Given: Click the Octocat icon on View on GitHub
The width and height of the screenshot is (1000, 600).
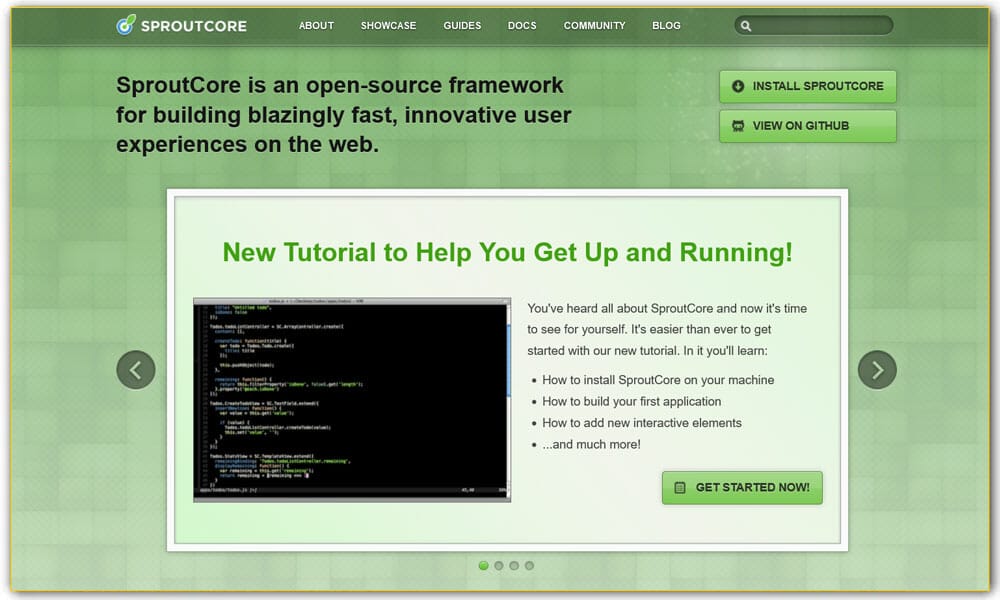Looking at the screenshot, I should [x=737, y=126].
